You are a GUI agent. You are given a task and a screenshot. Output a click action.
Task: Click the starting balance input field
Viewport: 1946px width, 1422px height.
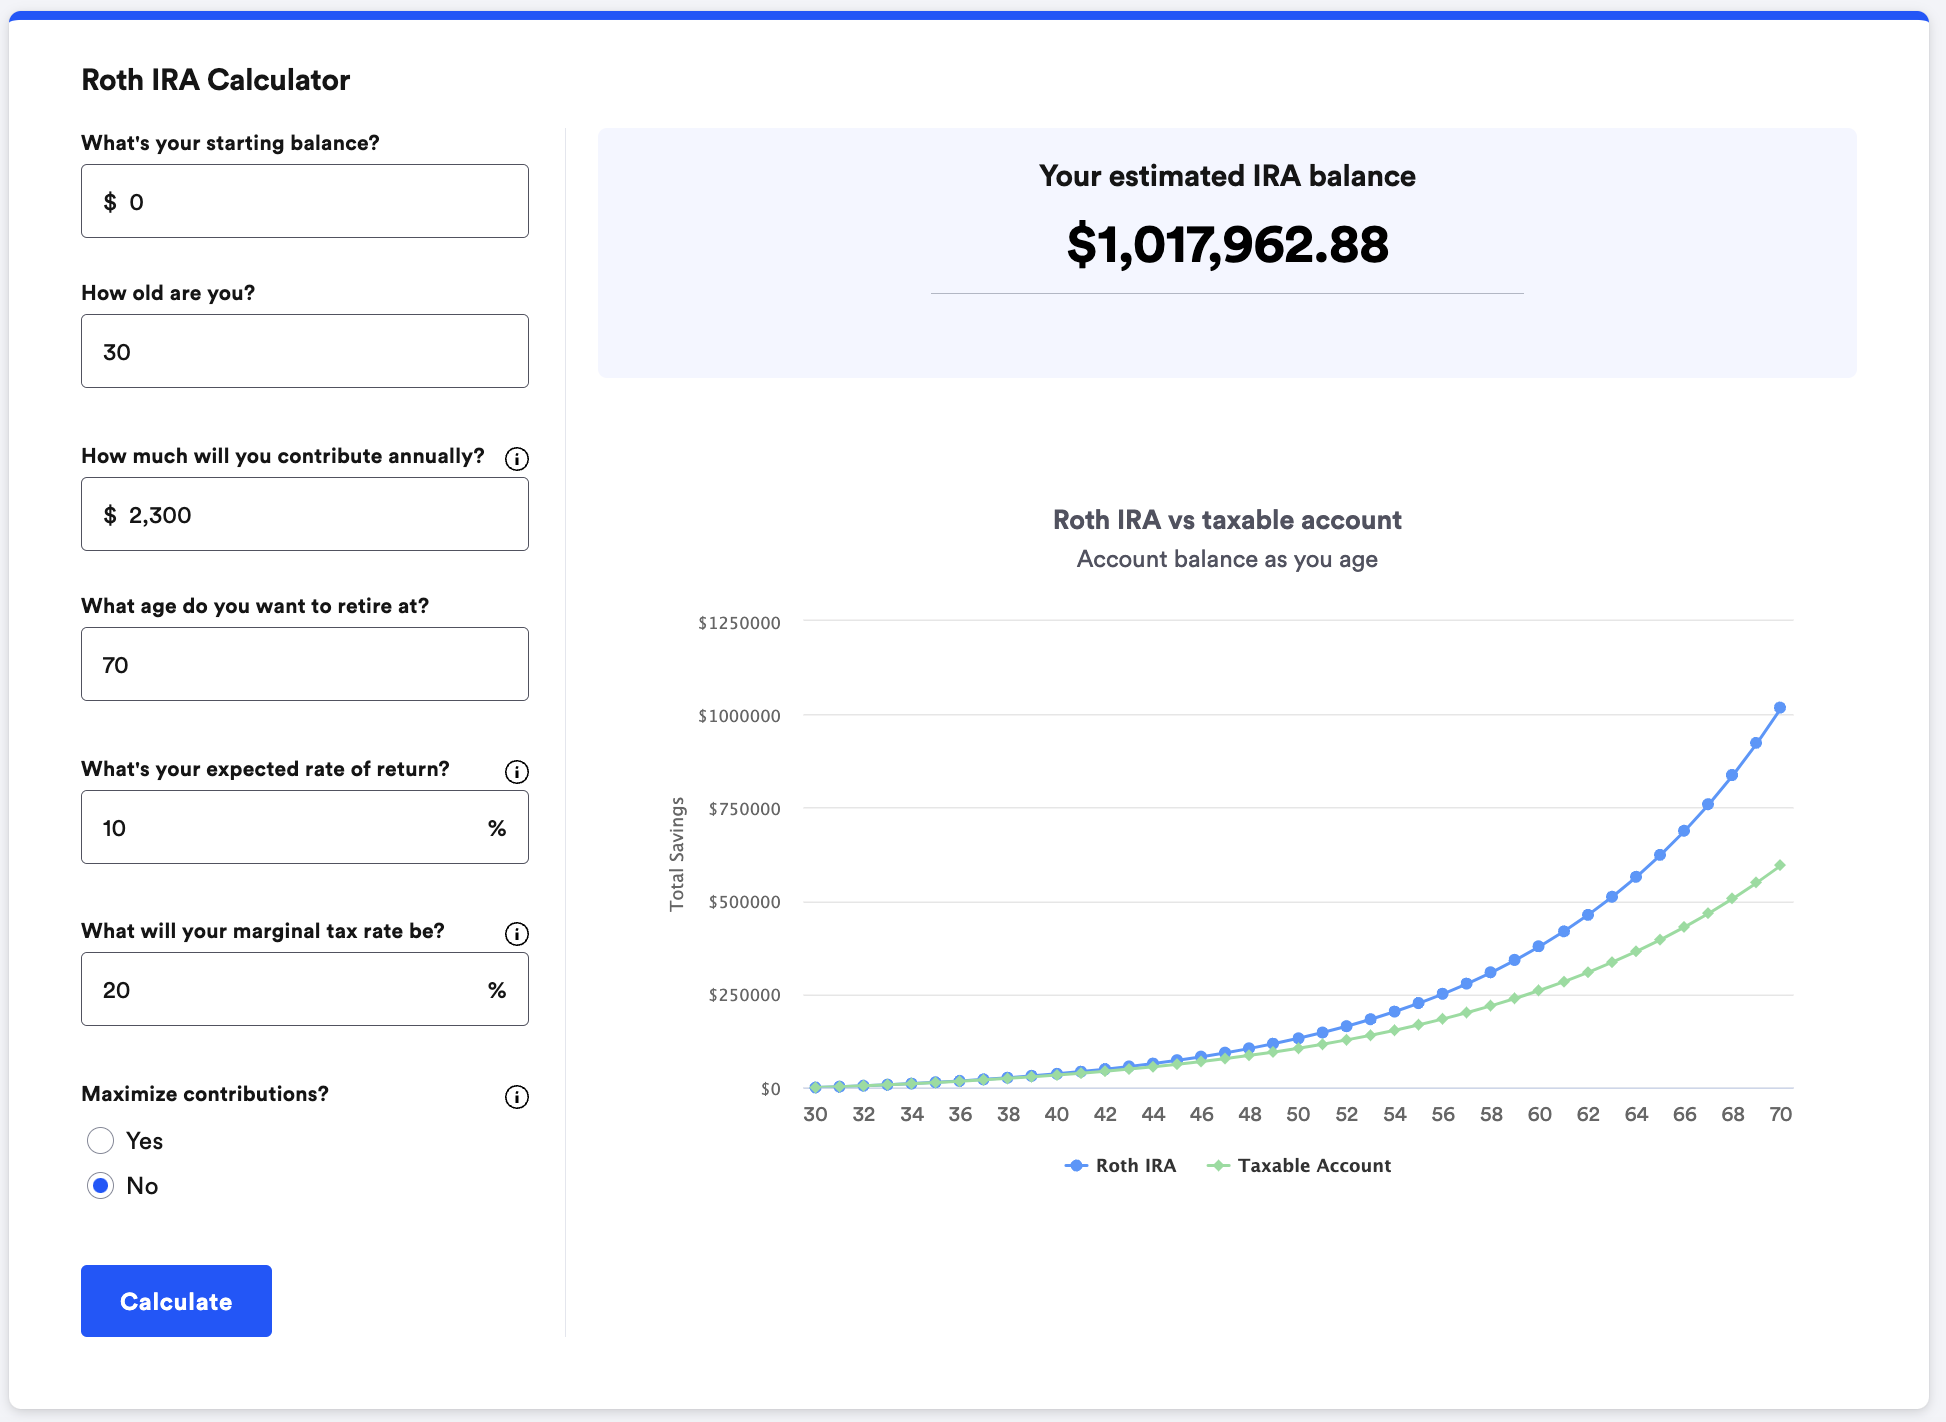[305, 202]
